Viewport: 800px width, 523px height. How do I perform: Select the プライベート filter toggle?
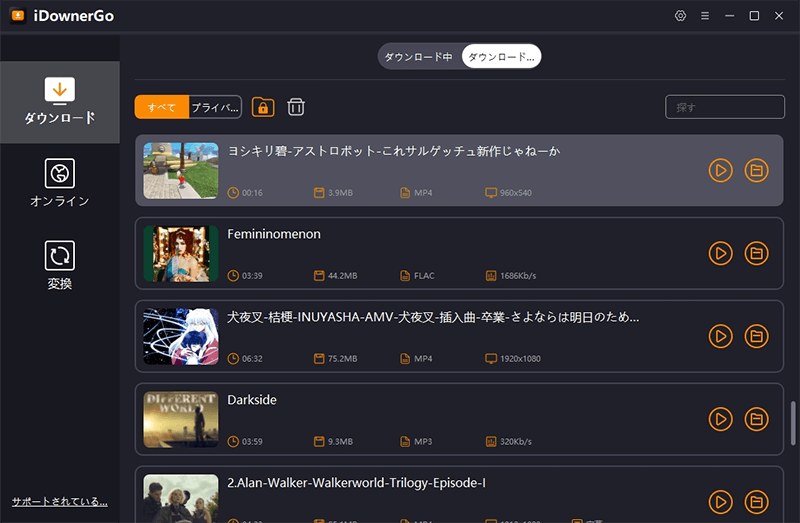tap(215, 107)
